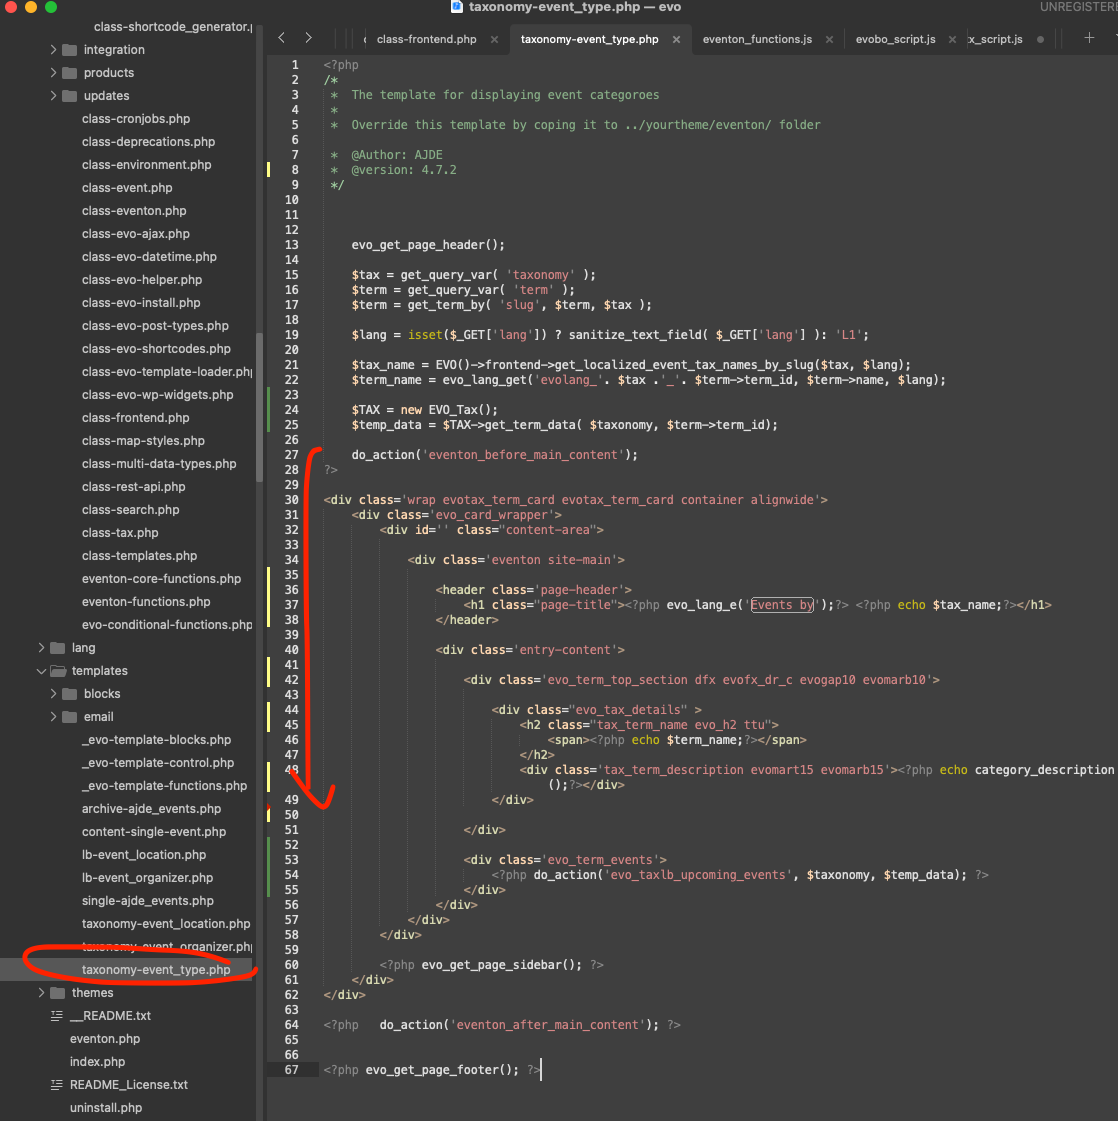Viewport: 1118px width, 1121px height.
Task: Close the class-frontend.php tab
Action: [x=494, y=39]
